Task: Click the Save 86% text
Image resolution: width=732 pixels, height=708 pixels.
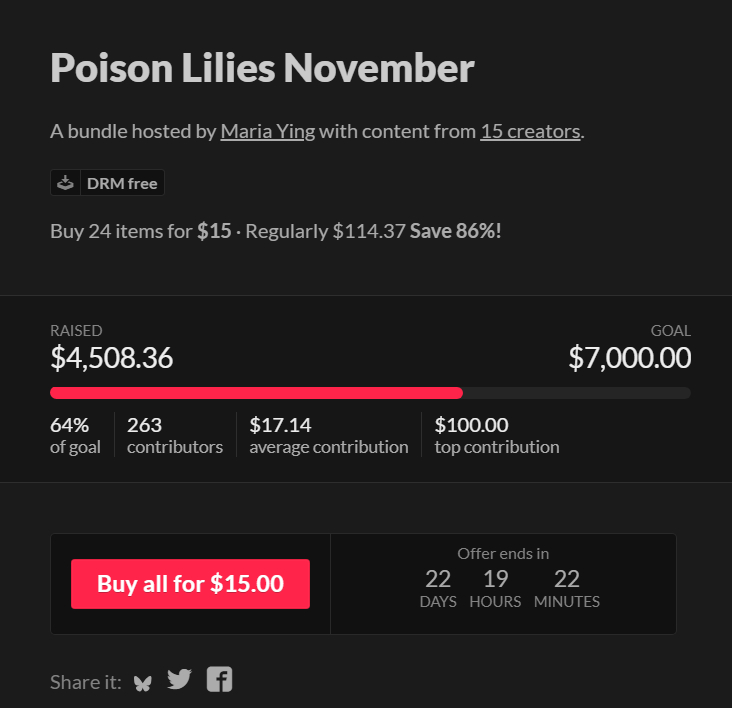Action: click(x=455, y=231)
